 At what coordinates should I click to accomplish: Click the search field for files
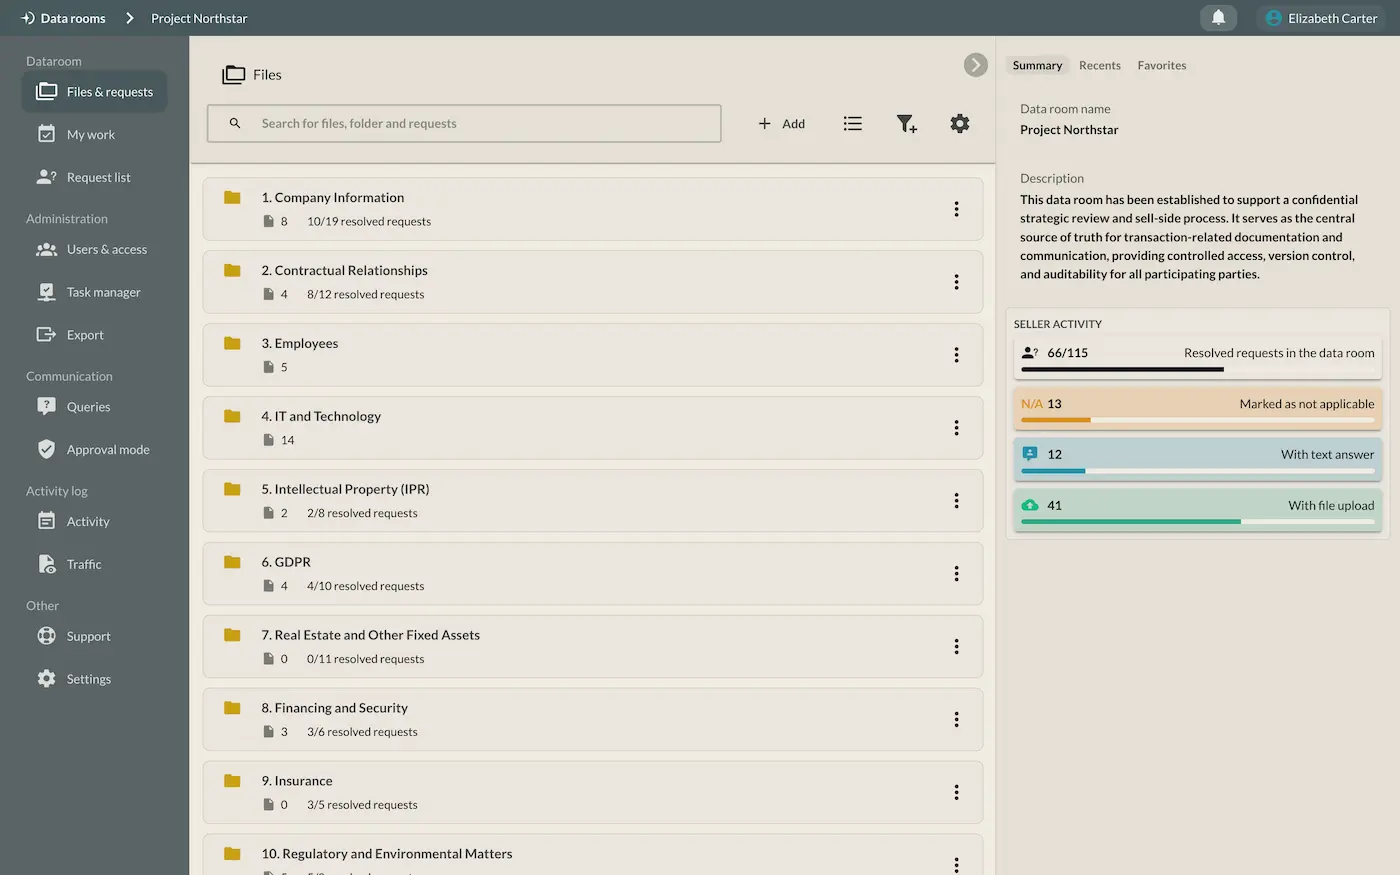[x=464, y=123]
